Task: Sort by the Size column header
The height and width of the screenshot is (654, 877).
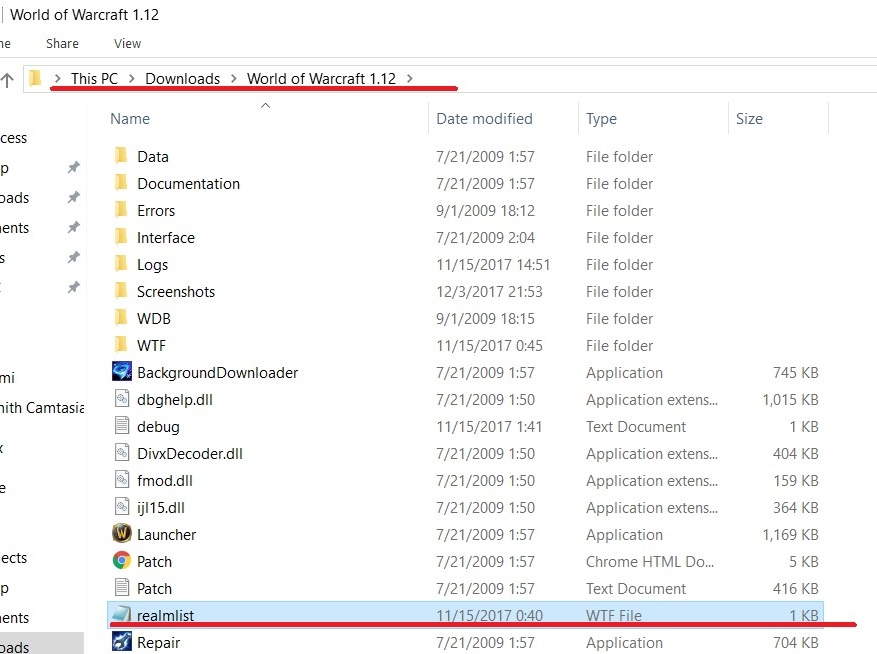Action: [x=749, y=119]
